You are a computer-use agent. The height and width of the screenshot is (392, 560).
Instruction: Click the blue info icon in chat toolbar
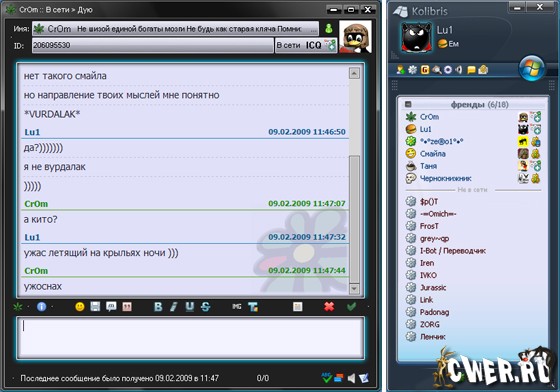coord(41,306)
